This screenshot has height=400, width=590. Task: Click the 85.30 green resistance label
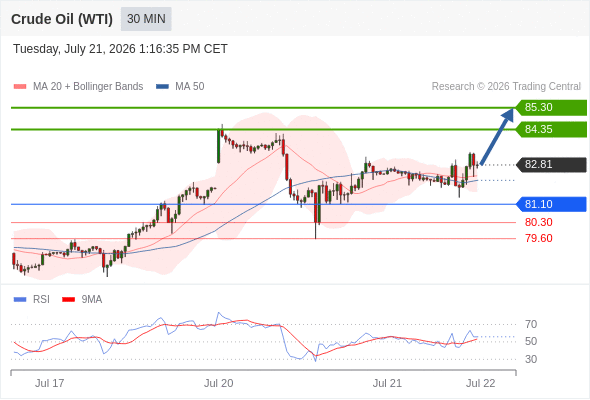[x=551, y=108]
